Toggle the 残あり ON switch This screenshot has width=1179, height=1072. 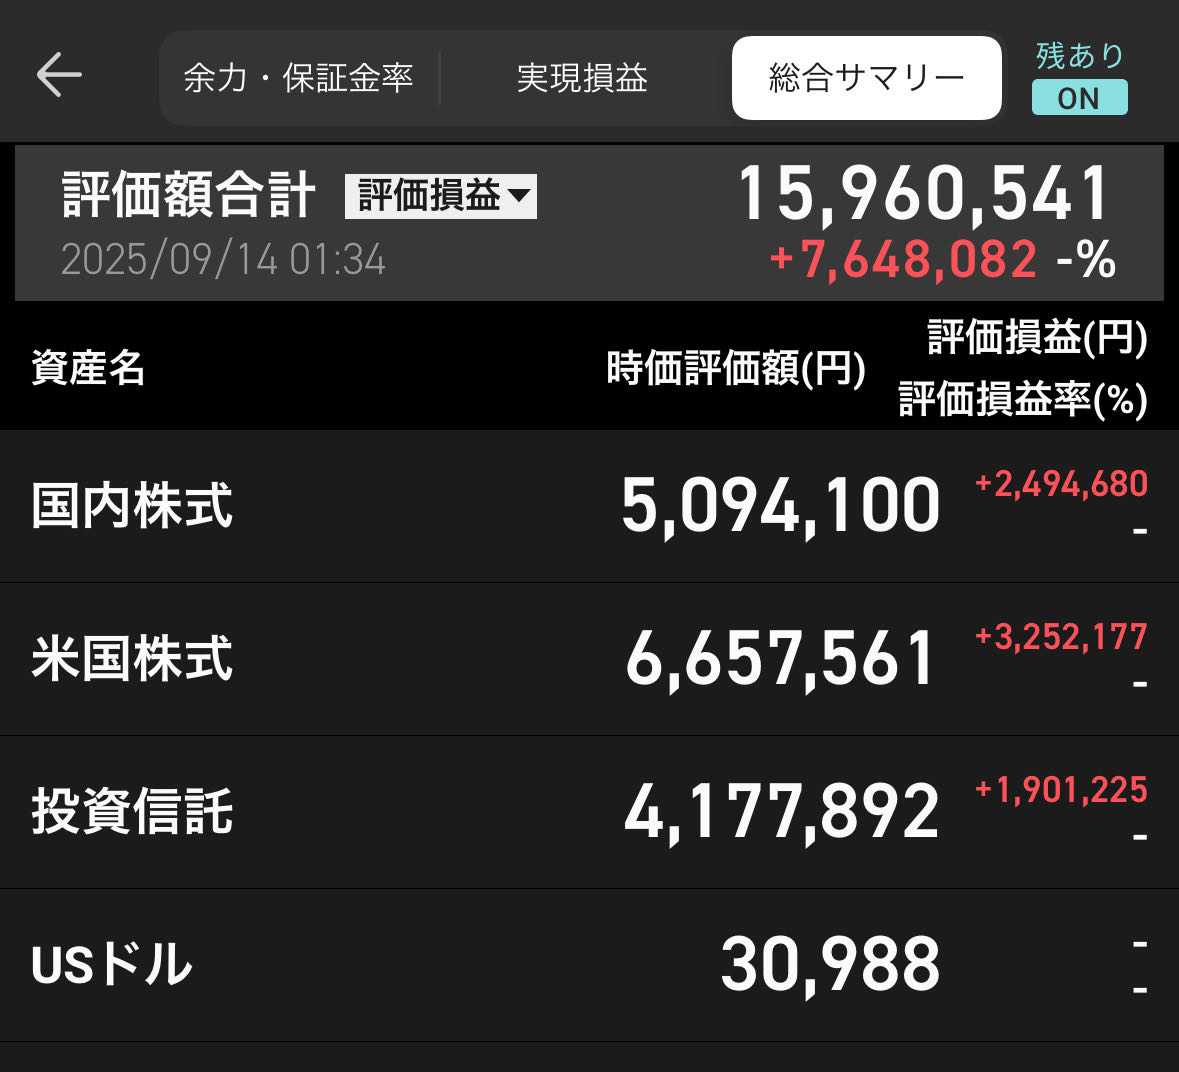(1079, 98)
